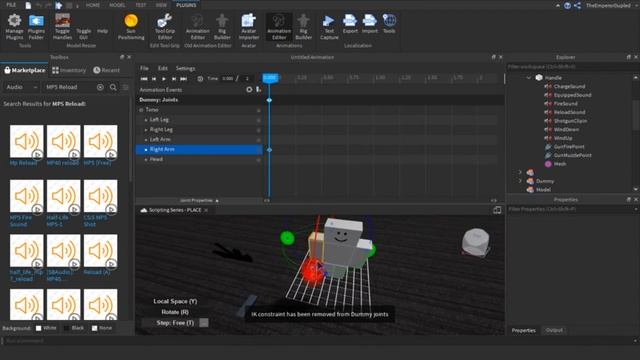Open the Toolbox Inventory tab

pos(69,70)
